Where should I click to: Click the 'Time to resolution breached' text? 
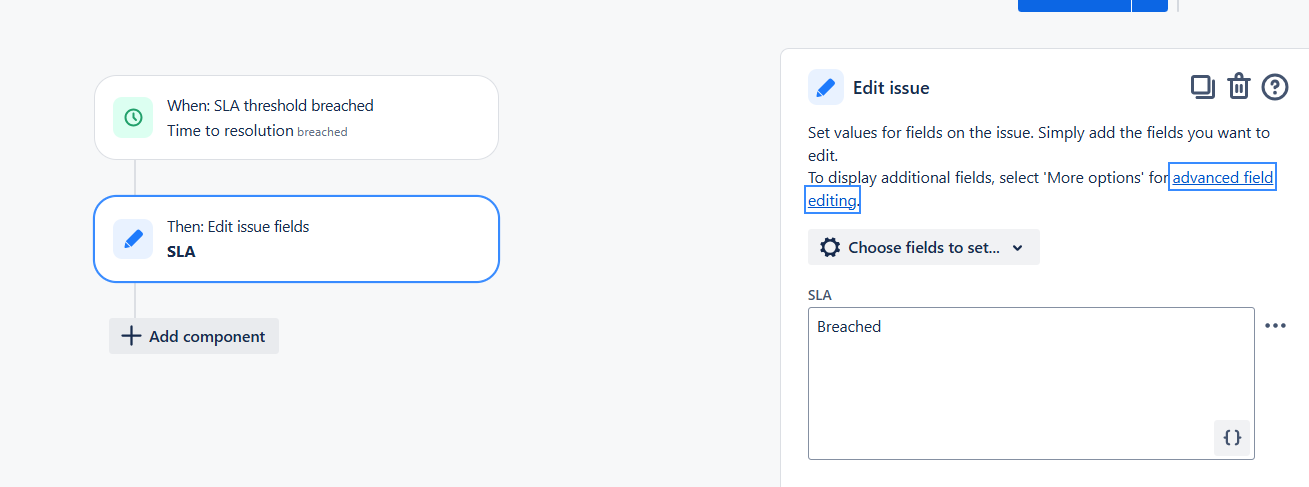257,131
